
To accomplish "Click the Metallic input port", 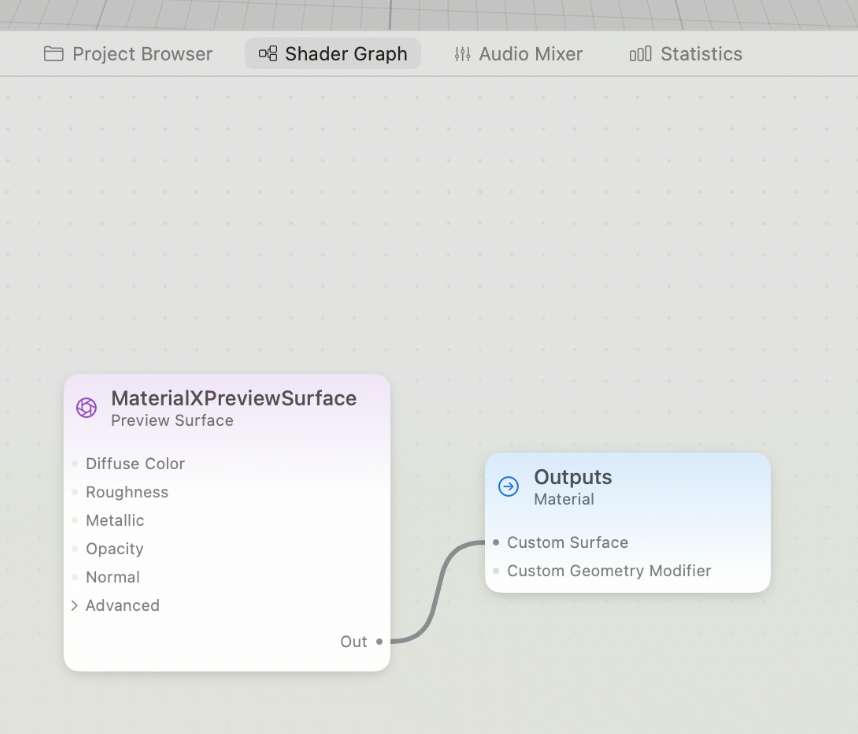I will point(74,521).
